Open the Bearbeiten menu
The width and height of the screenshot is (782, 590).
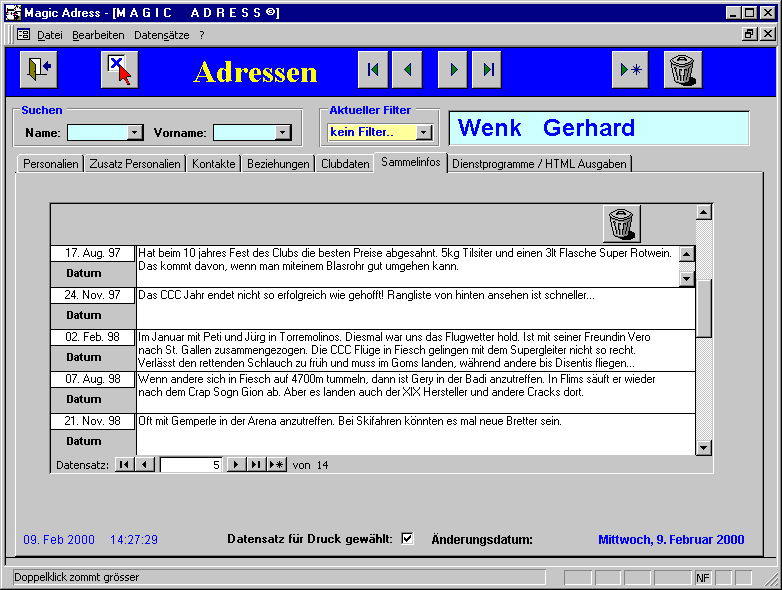coord(98,34)
